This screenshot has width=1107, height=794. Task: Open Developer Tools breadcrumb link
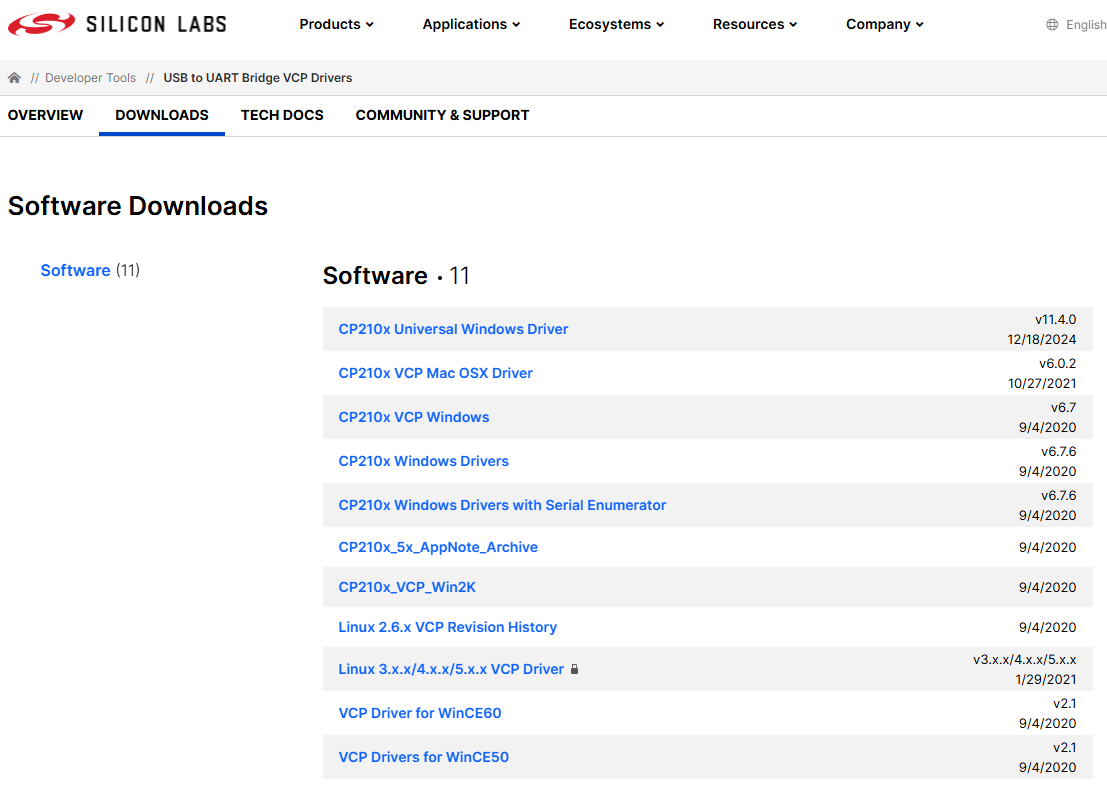(x=90, y=78)
